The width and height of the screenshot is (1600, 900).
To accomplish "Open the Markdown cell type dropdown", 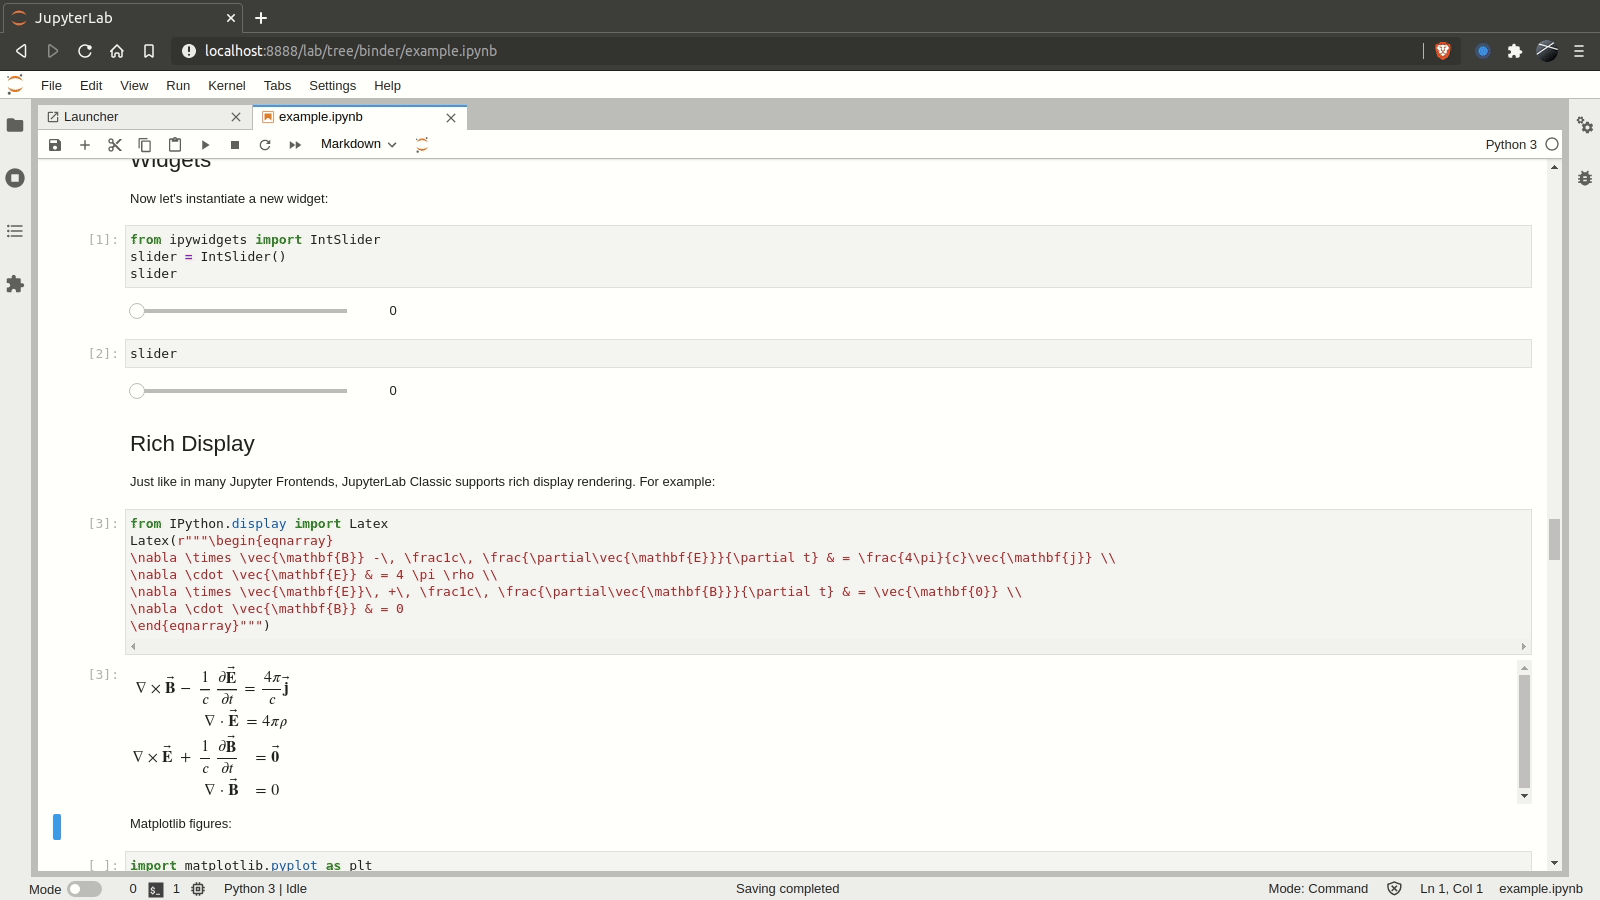I will click(x=358, y=144).
